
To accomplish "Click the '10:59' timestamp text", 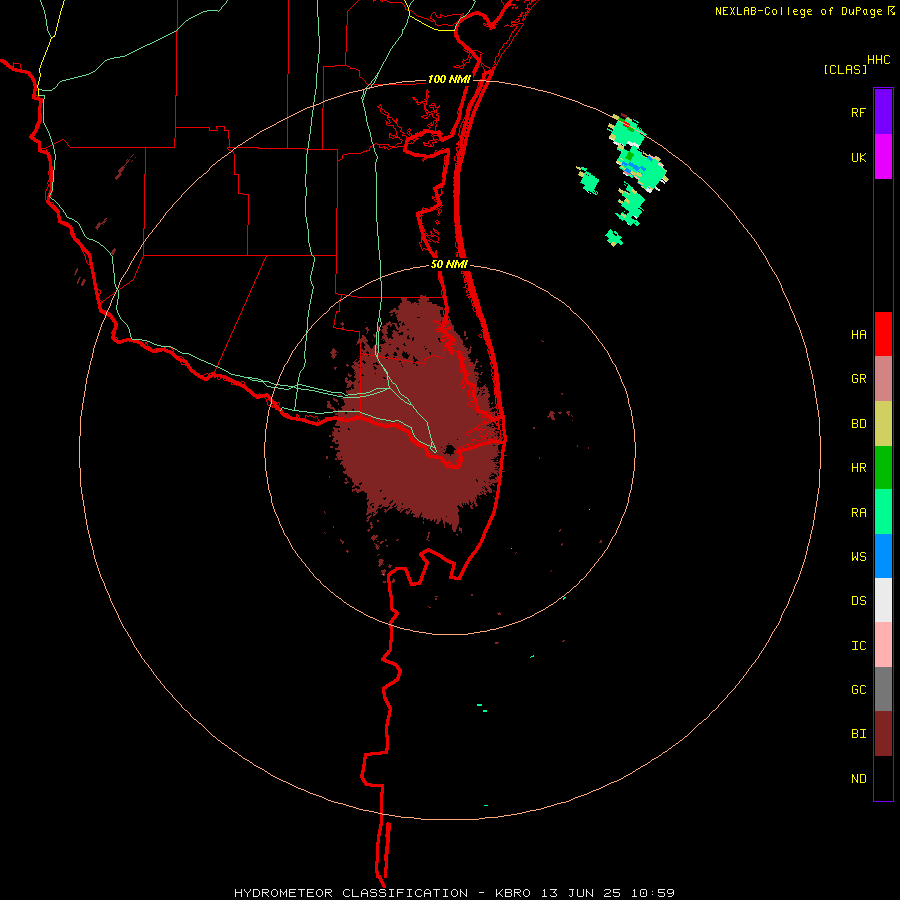I will (653, 893).
